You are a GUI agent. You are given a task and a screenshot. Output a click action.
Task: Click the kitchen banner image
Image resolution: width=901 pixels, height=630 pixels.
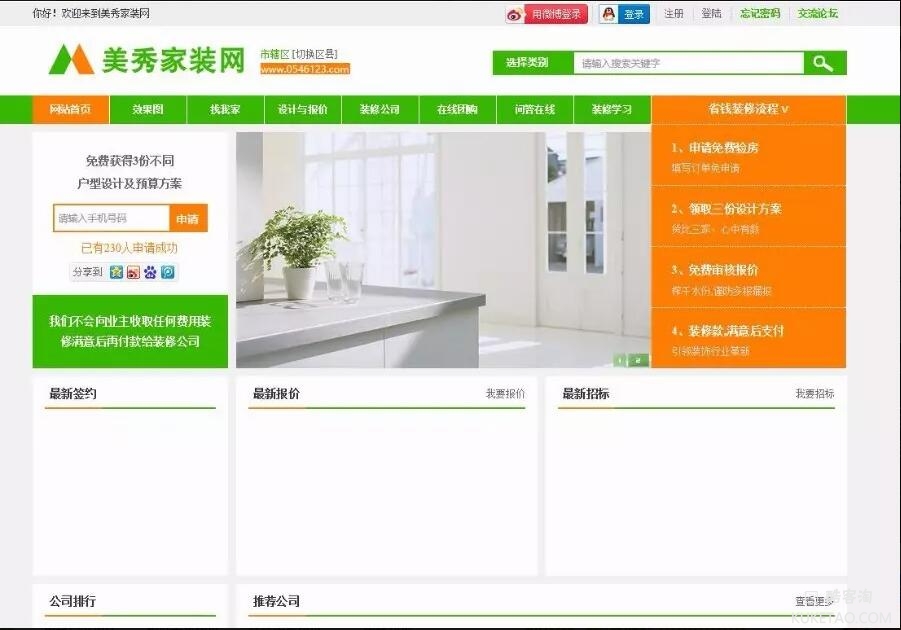(x=443, y=250)
